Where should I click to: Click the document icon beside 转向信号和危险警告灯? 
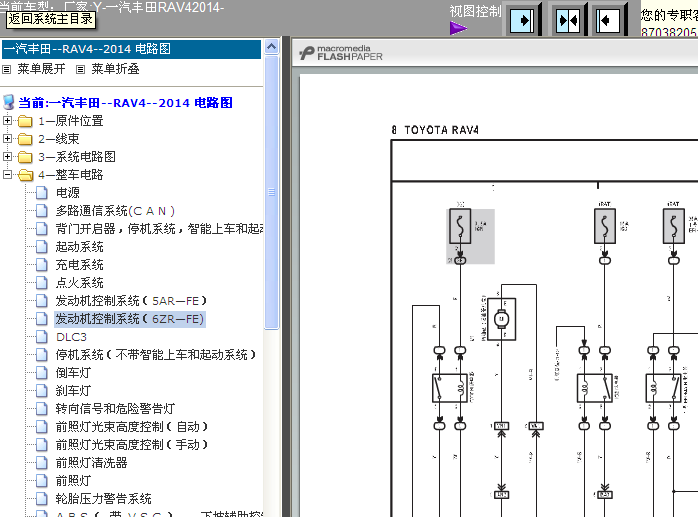coord(41,409)
